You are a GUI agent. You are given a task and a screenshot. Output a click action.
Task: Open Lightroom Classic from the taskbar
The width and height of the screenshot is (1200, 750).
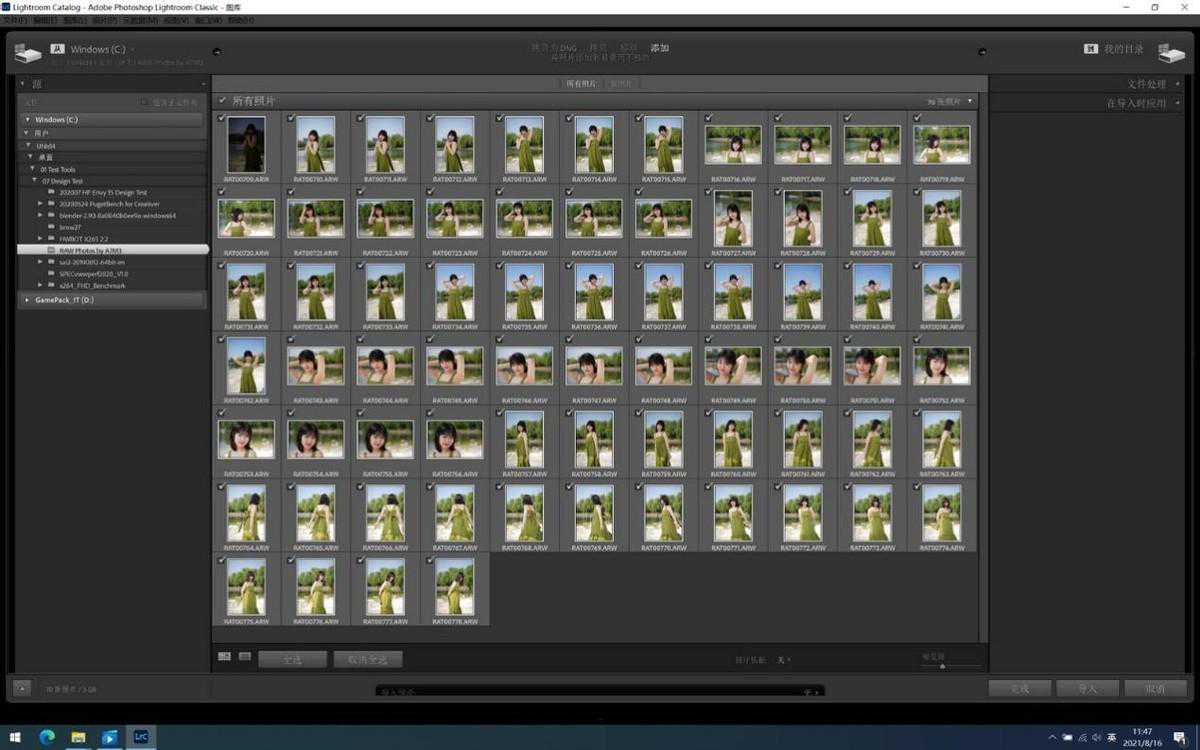(141, 737)
